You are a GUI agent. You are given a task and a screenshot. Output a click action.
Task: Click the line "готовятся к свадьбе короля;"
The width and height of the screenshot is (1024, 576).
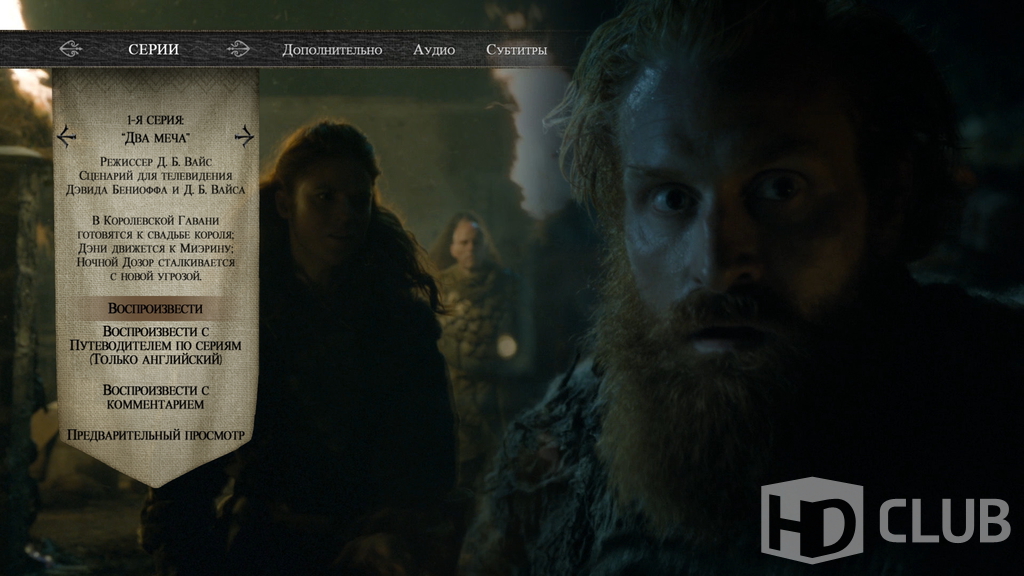[x=155, y=234]
